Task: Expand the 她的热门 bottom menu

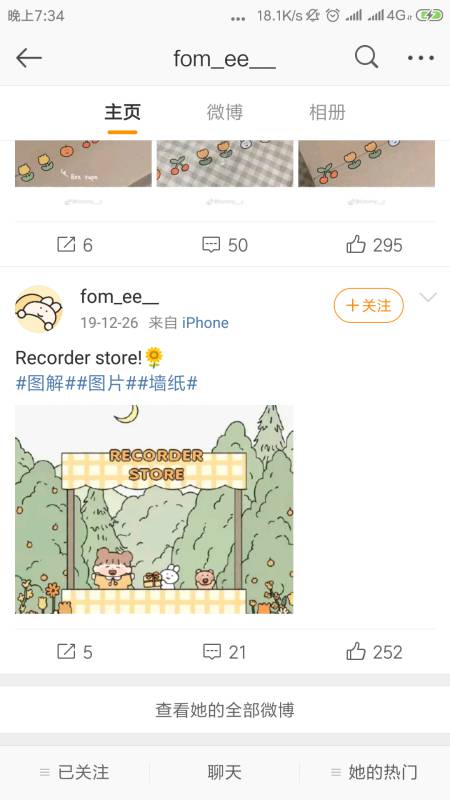Action: pyautogui.click(x=374, y=772)
